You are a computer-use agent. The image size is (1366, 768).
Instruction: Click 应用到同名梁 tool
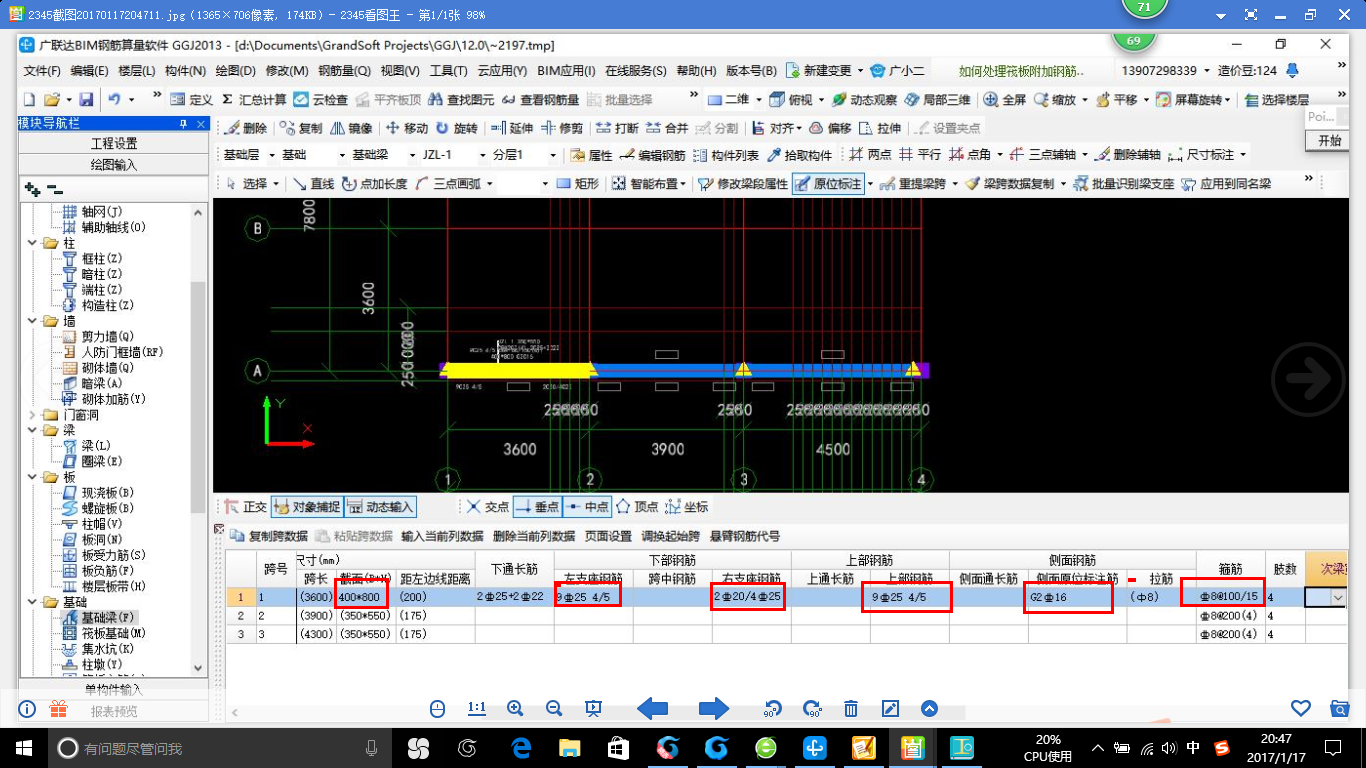click(x=1226, y=183)
